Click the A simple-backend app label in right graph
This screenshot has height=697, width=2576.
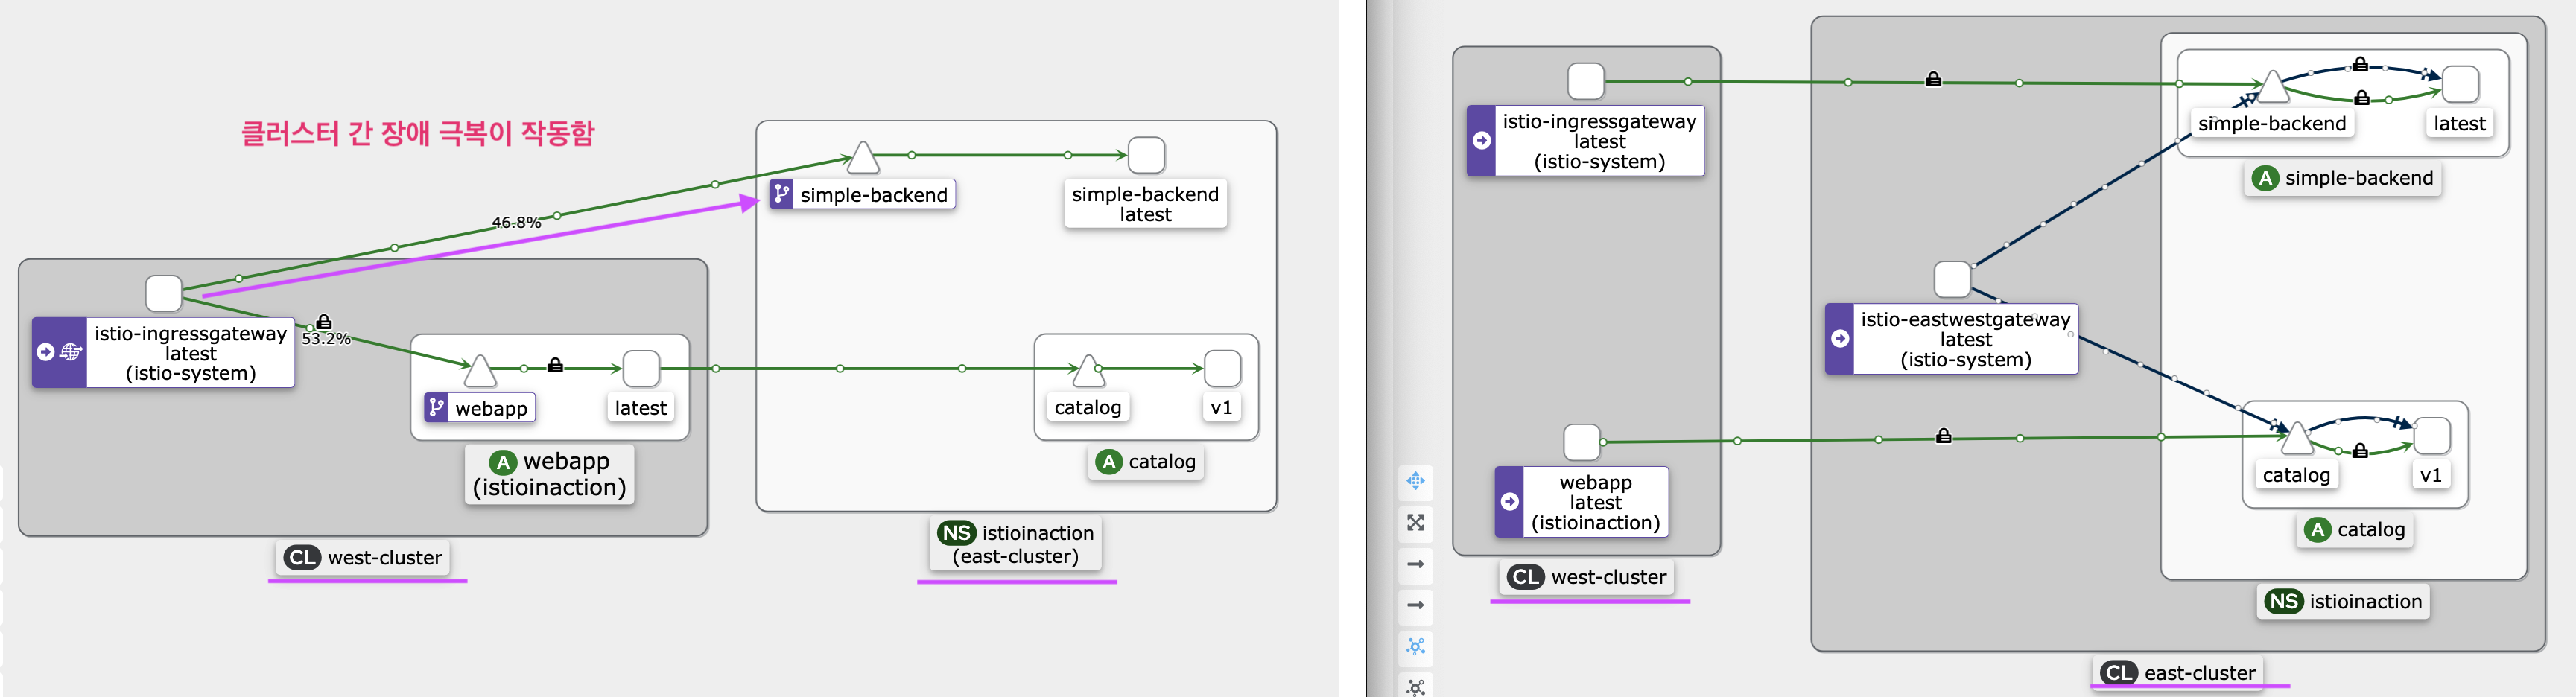tap(2342, 178)
